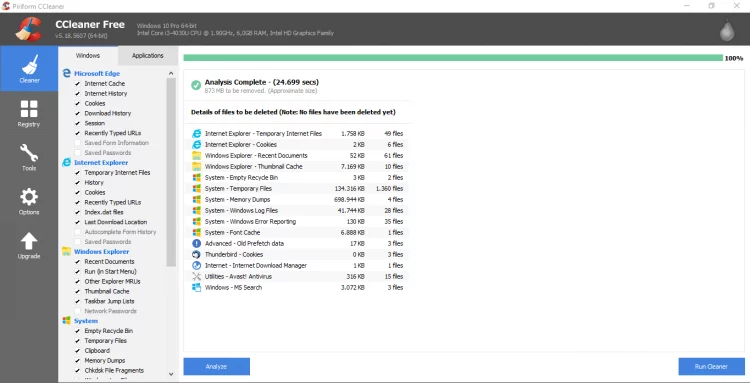750x383 pixels.
Task: Click the Run Cleaner button
Action: tap(711, 367)
